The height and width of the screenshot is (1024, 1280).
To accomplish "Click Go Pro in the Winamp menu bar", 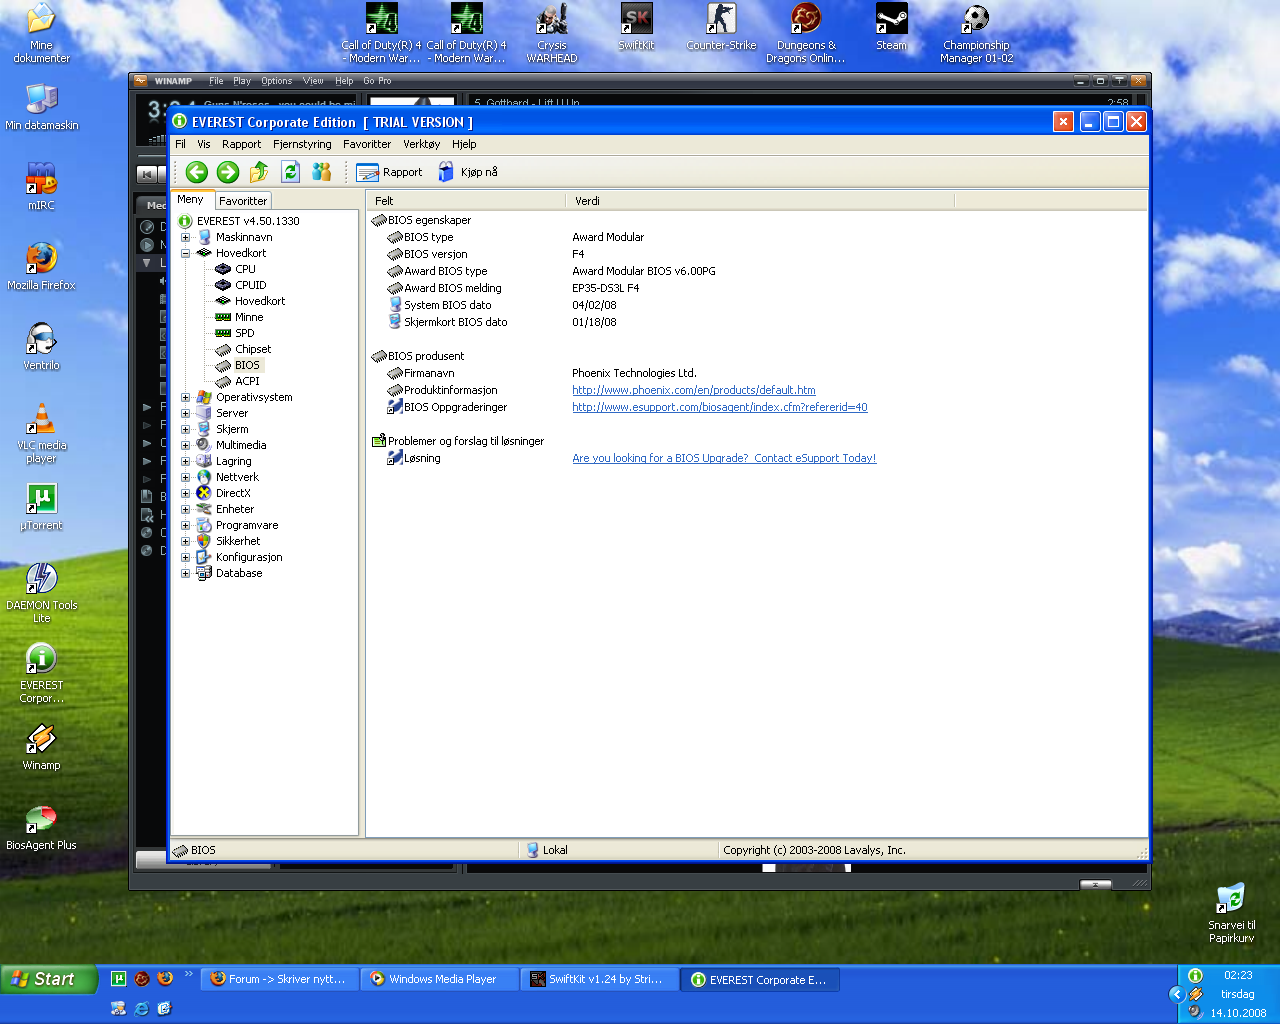I will (377, 81).
